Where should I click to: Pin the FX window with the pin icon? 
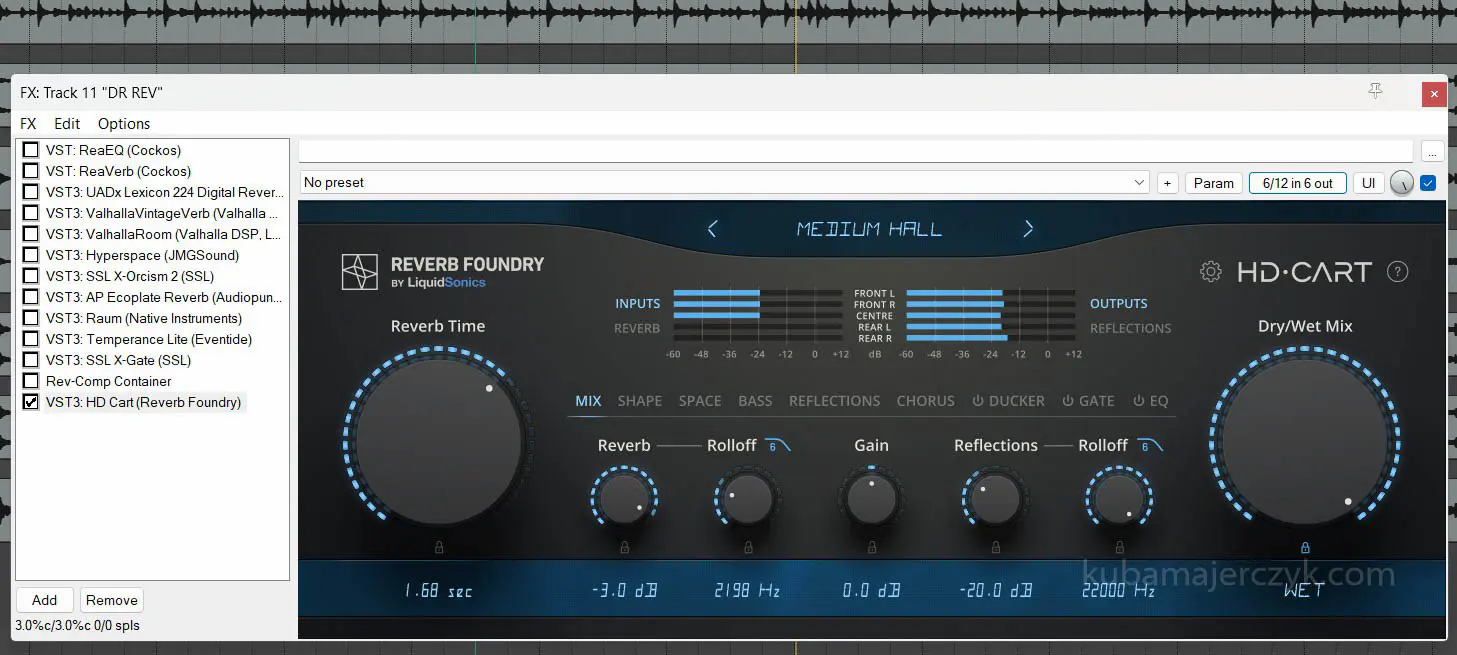[1375, 92]
